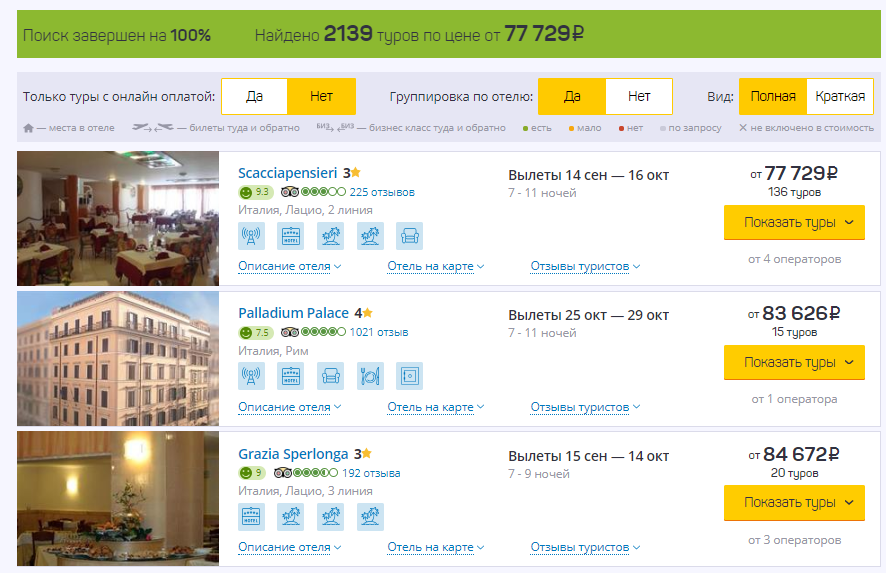Open the '192 отзыва' reviews link
This screenshot has height=573, width=886.
pos(371,473)
